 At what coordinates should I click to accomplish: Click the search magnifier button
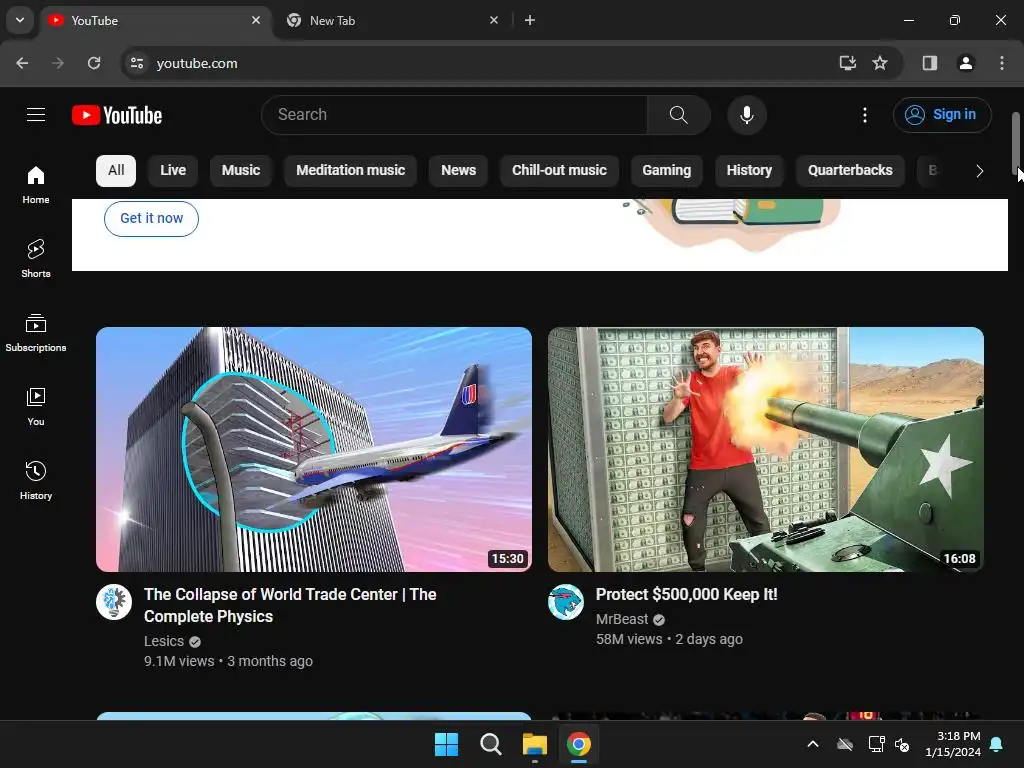[679, 115]
